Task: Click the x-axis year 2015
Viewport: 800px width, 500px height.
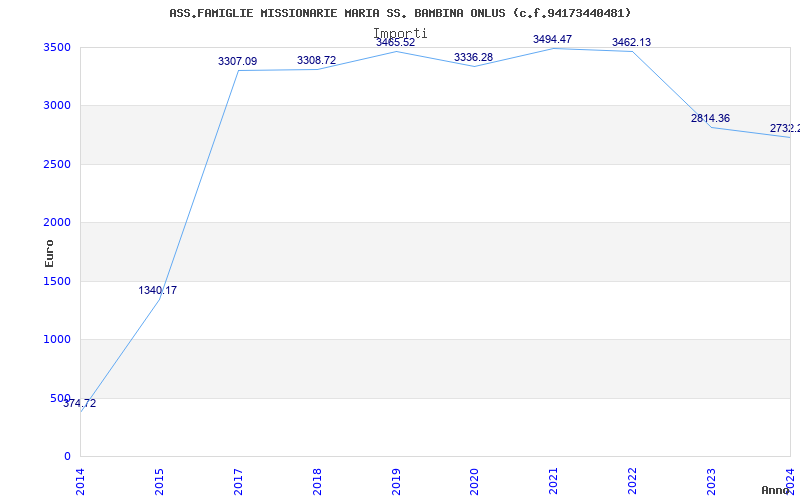Action: click(x=159, y=482)
